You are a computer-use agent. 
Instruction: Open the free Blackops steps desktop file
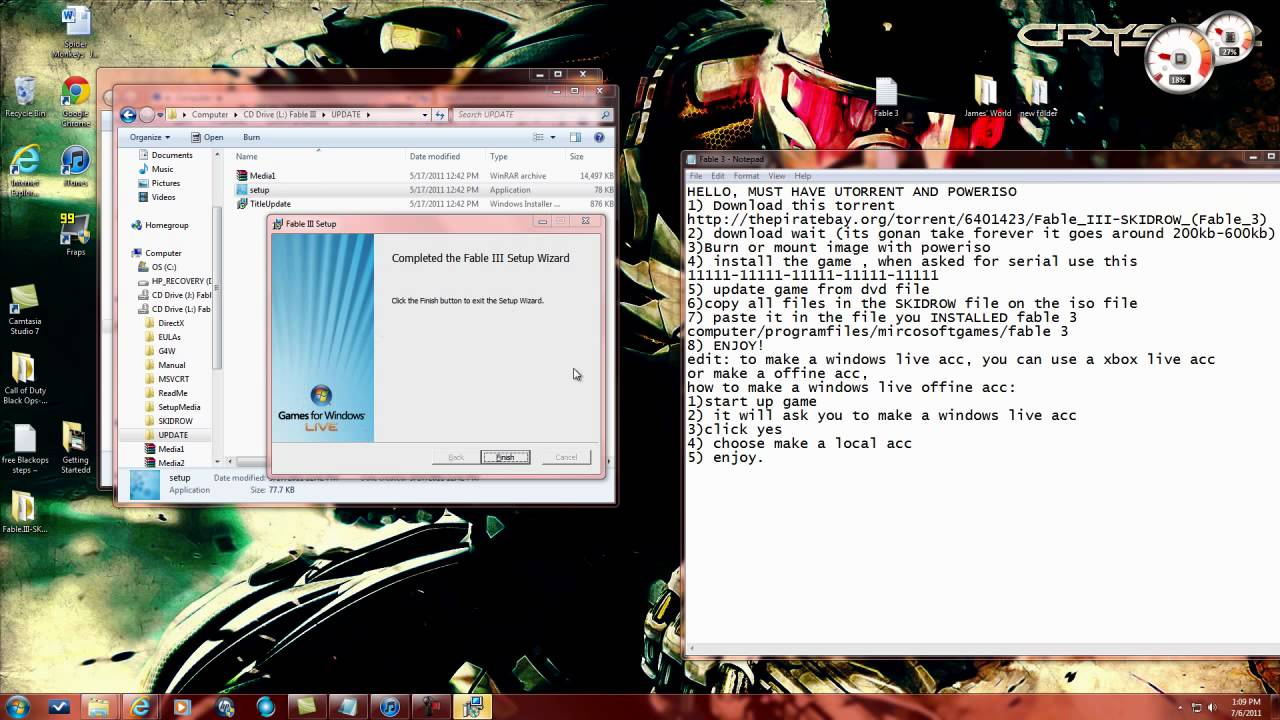click(25, 450)
